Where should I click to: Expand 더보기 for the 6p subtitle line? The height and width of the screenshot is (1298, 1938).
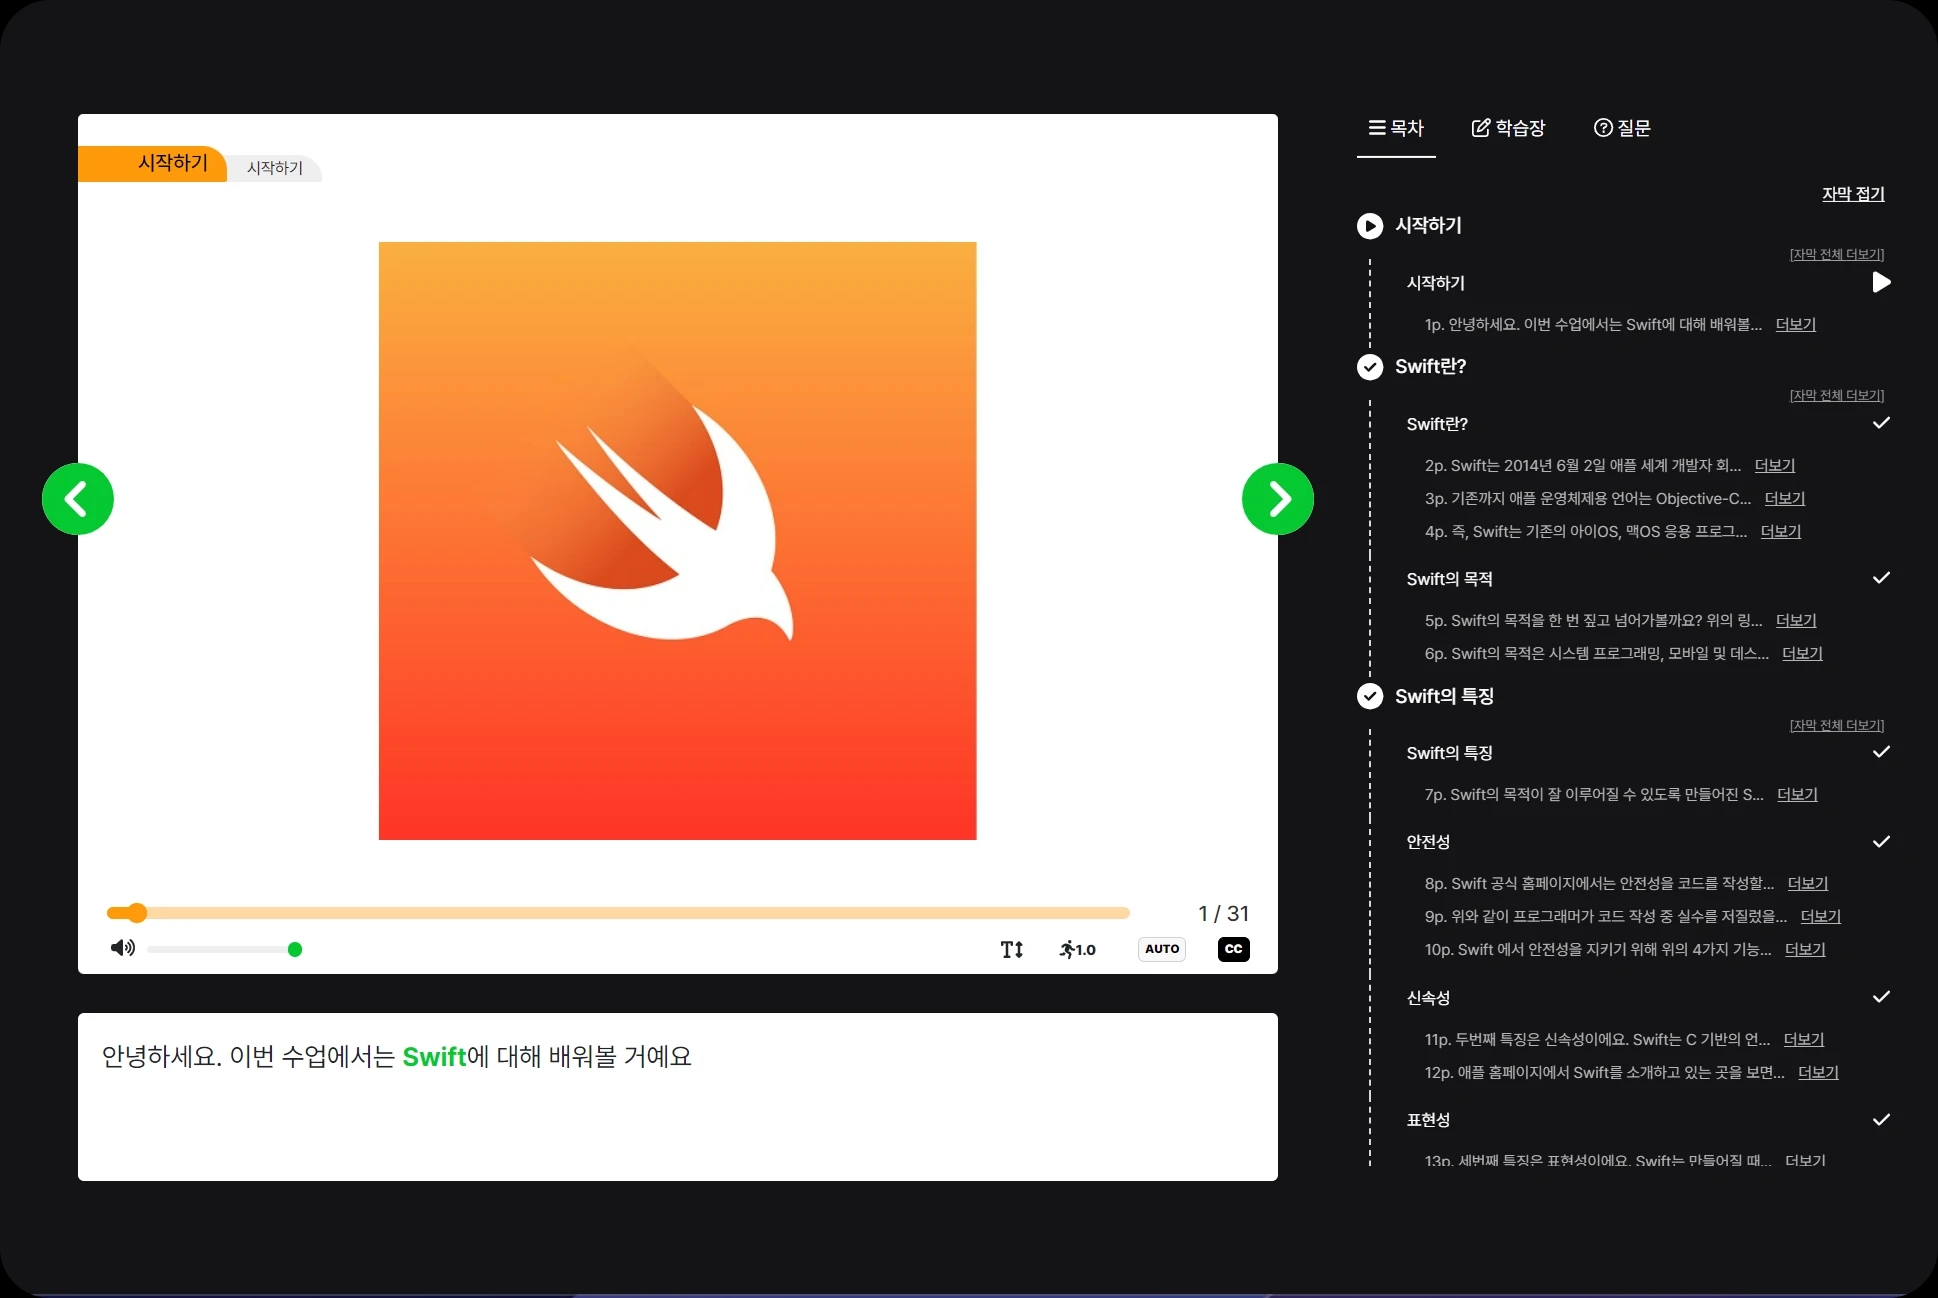1803,654
